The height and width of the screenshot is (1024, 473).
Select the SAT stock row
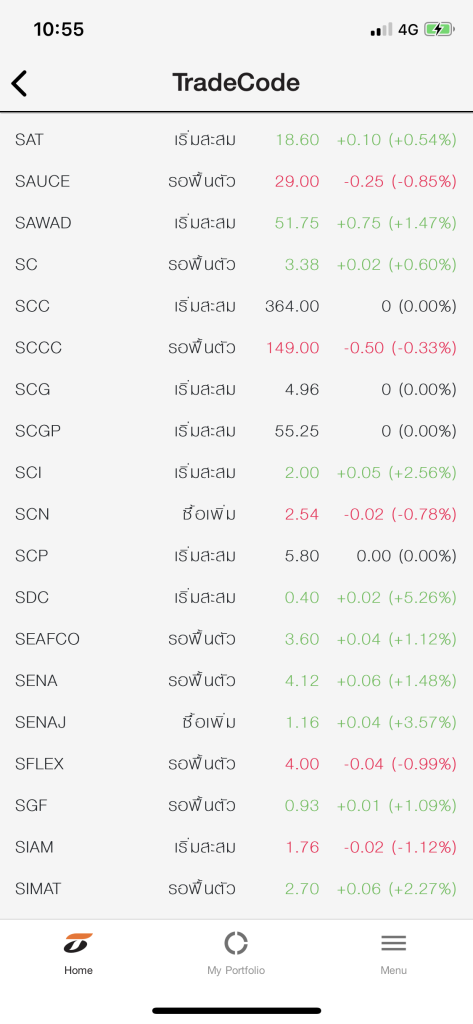(236, 140)
